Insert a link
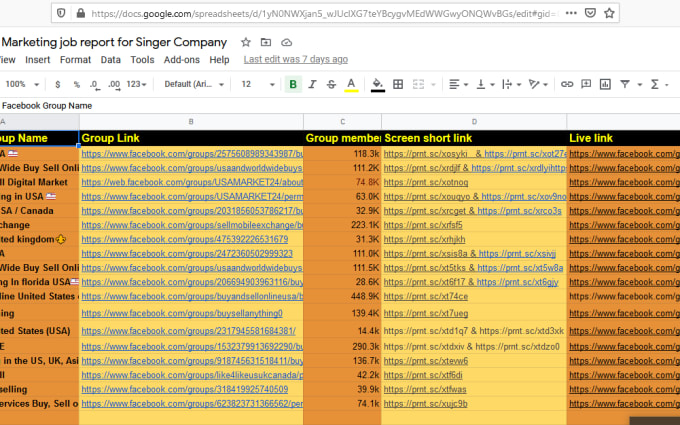 coord(567,84)
